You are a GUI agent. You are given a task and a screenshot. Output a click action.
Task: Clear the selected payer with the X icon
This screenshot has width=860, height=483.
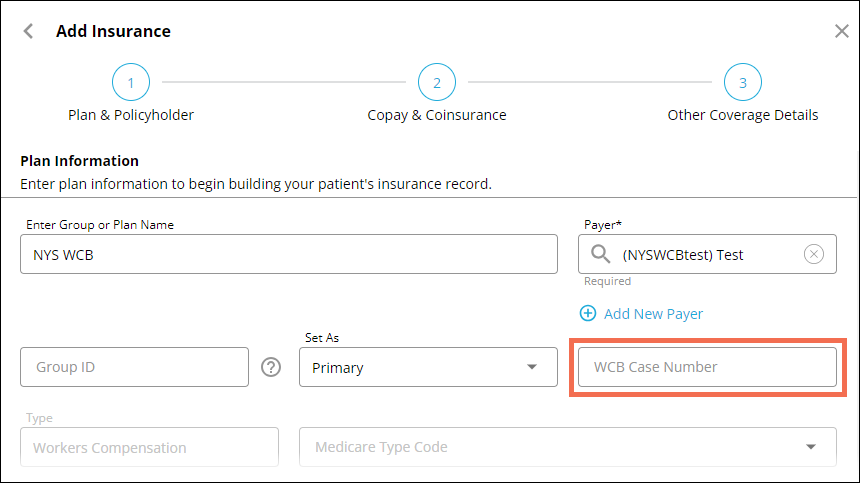pyautogui.click(x=814, y=254)
